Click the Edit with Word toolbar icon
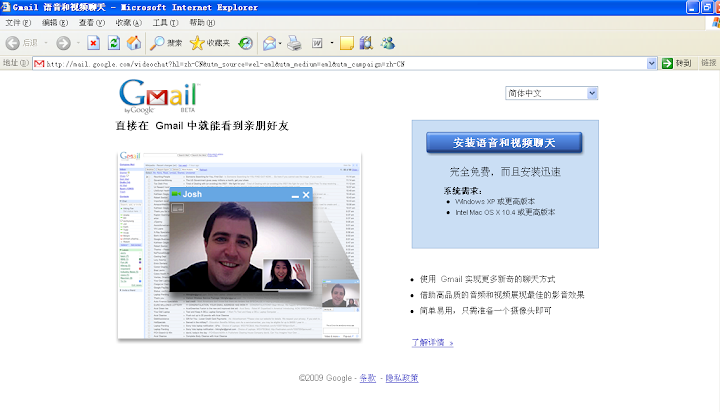The height and width of the screenshot is (412, 720). (x=317, y=43)
